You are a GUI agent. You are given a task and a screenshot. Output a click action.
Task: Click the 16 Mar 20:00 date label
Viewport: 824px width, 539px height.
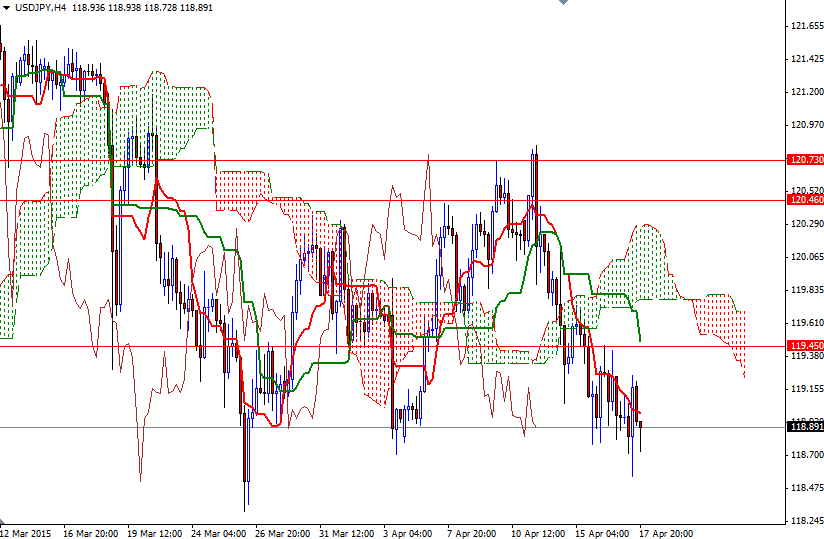(90, 534)
